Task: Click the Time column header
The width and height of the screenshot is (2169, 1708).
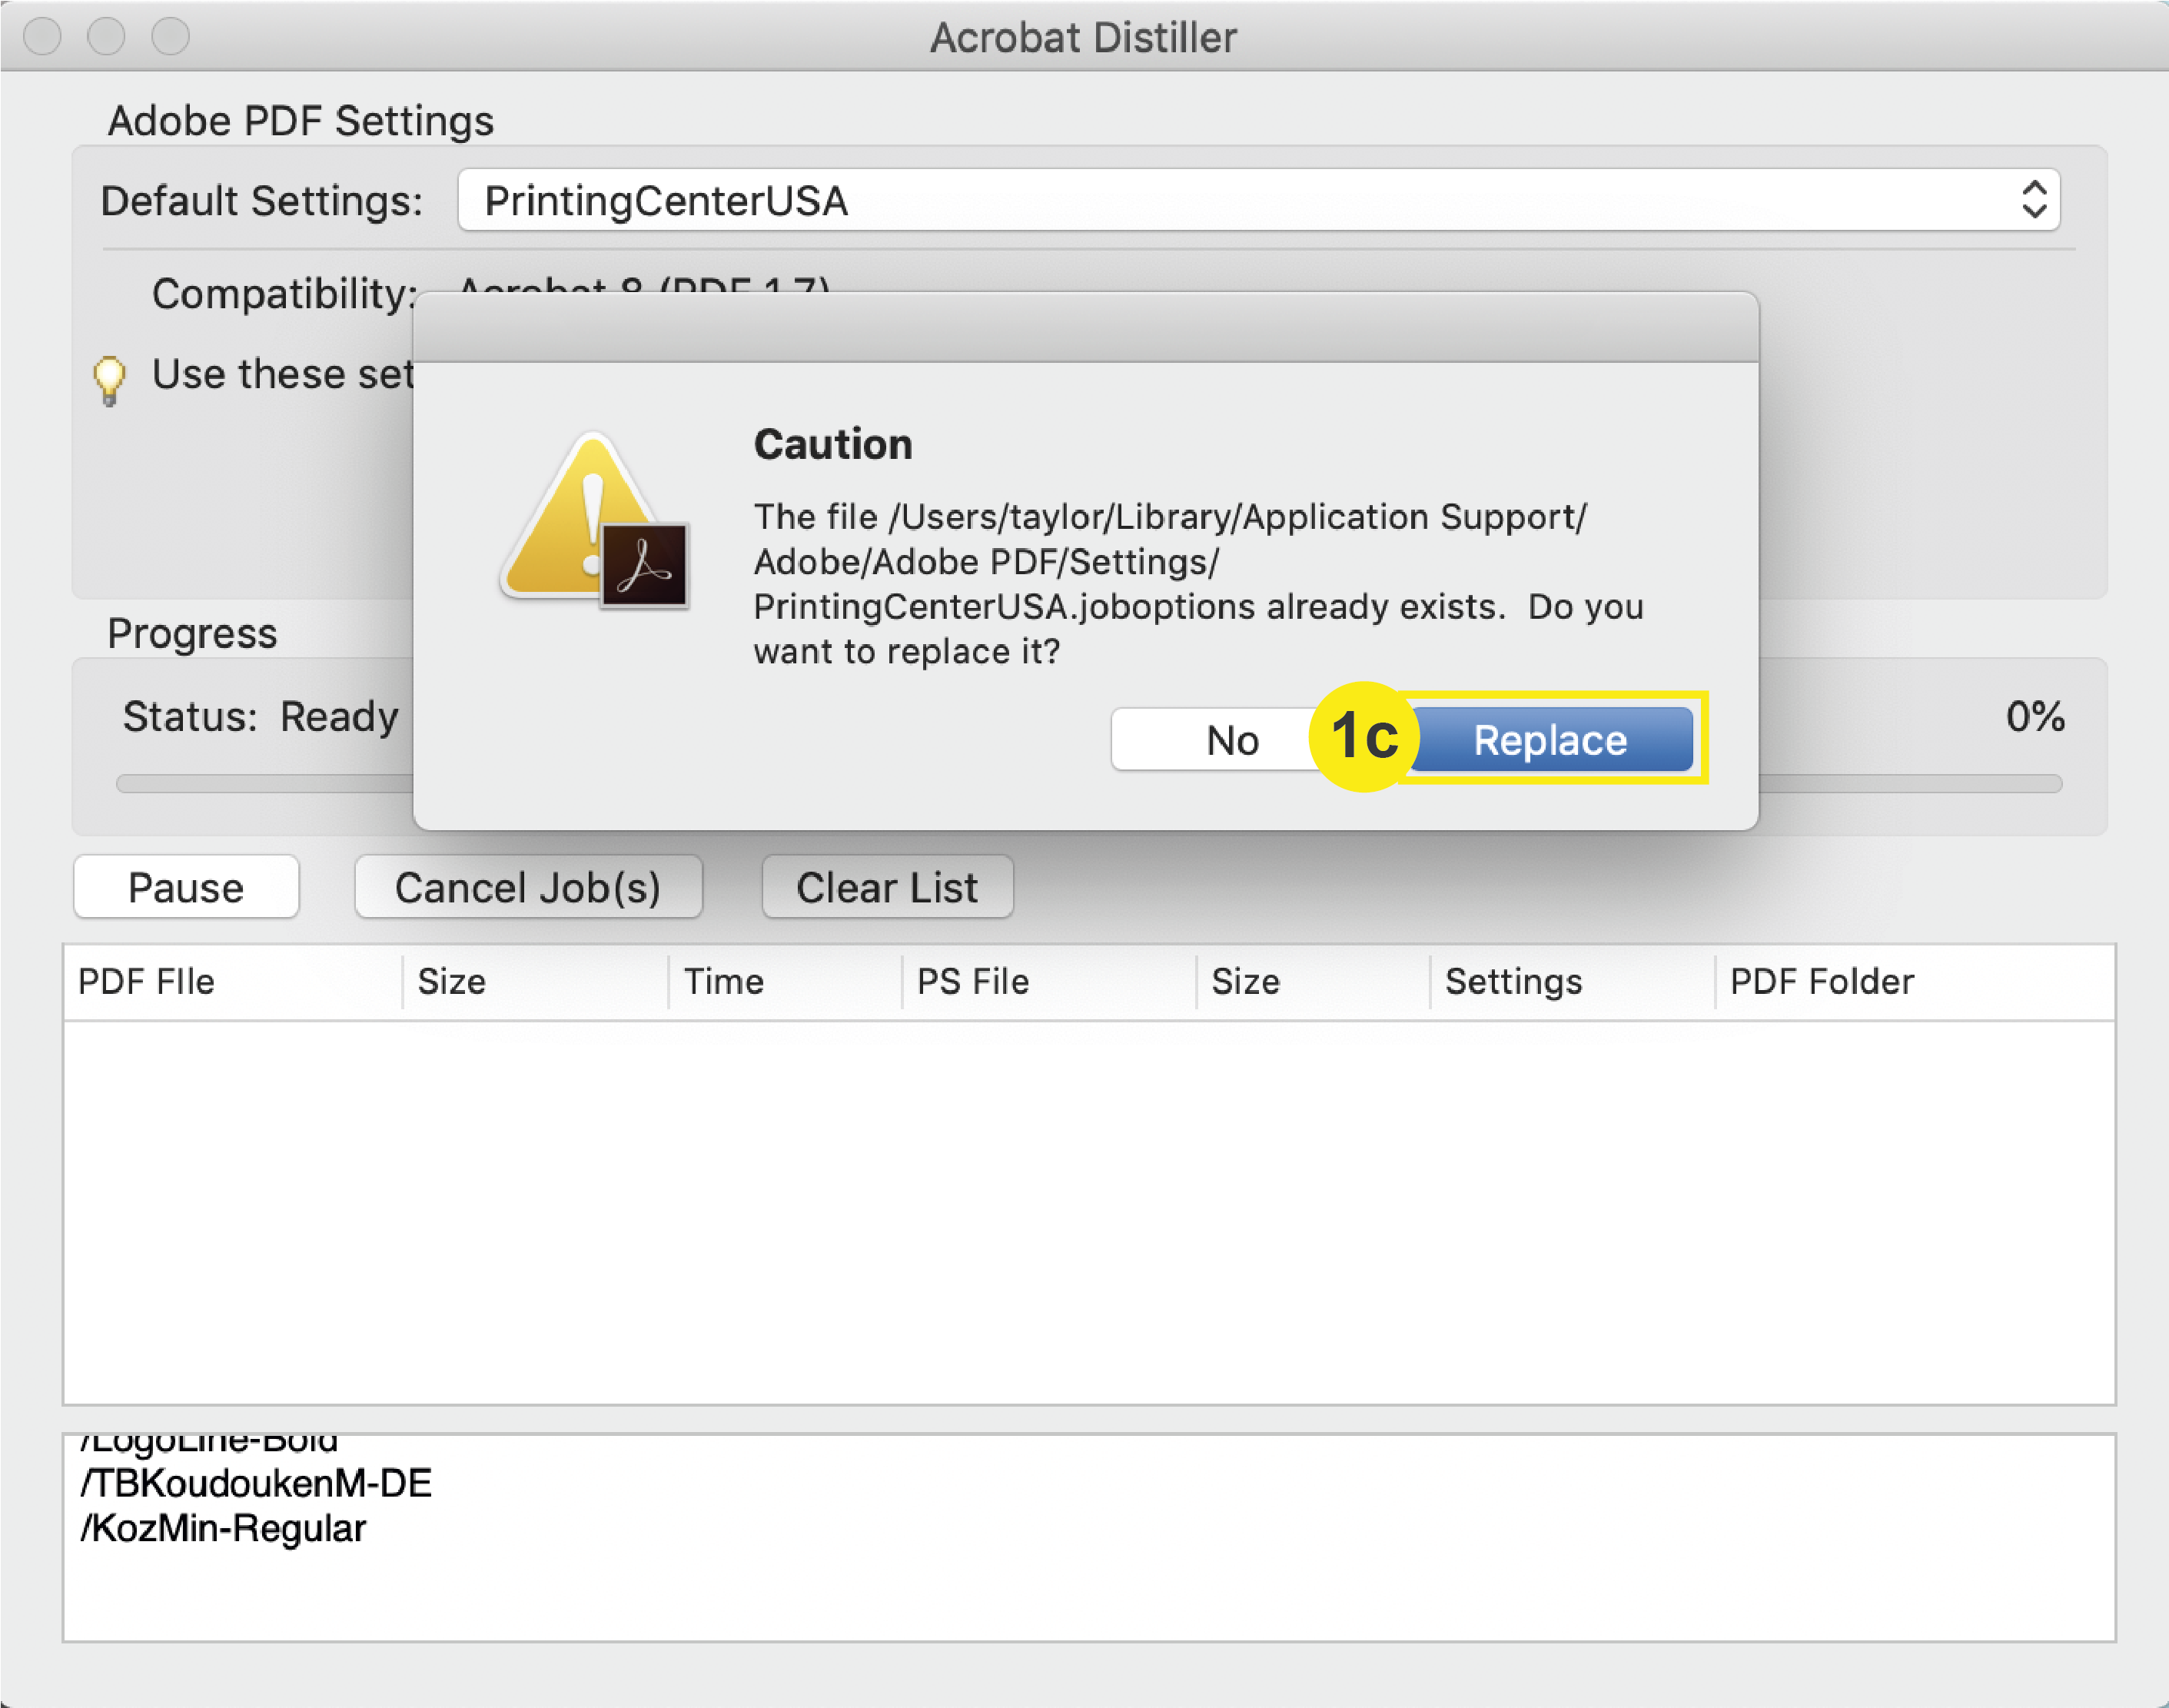Action: [x=724, y=981]
